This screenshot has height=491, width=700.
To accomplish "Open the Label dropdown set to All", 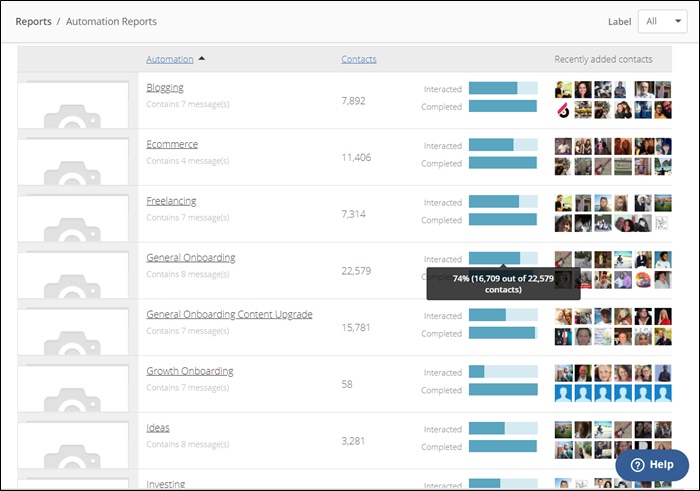I will pyautogui.click(x=662, y=21).
